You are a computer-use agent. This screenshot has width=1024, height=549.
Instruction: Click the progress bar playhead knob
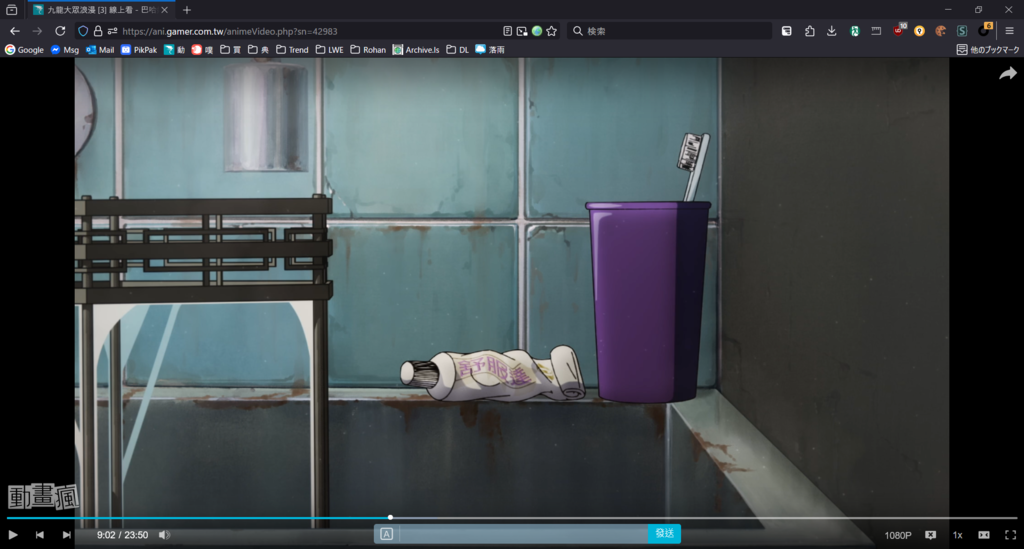click(391, 518)
